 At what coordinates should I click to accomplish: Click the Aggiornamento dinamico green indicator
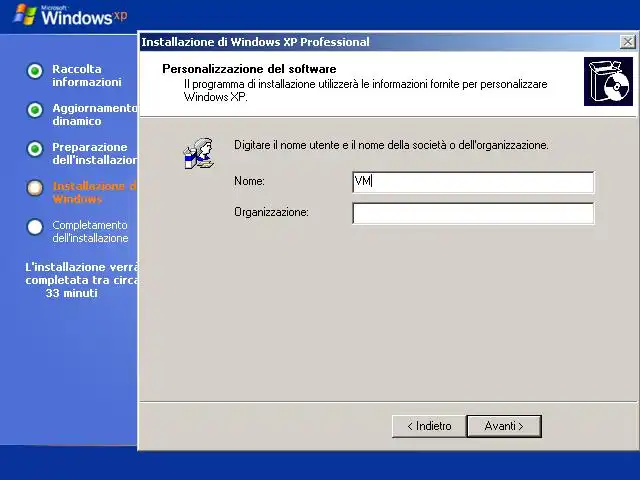35,110
